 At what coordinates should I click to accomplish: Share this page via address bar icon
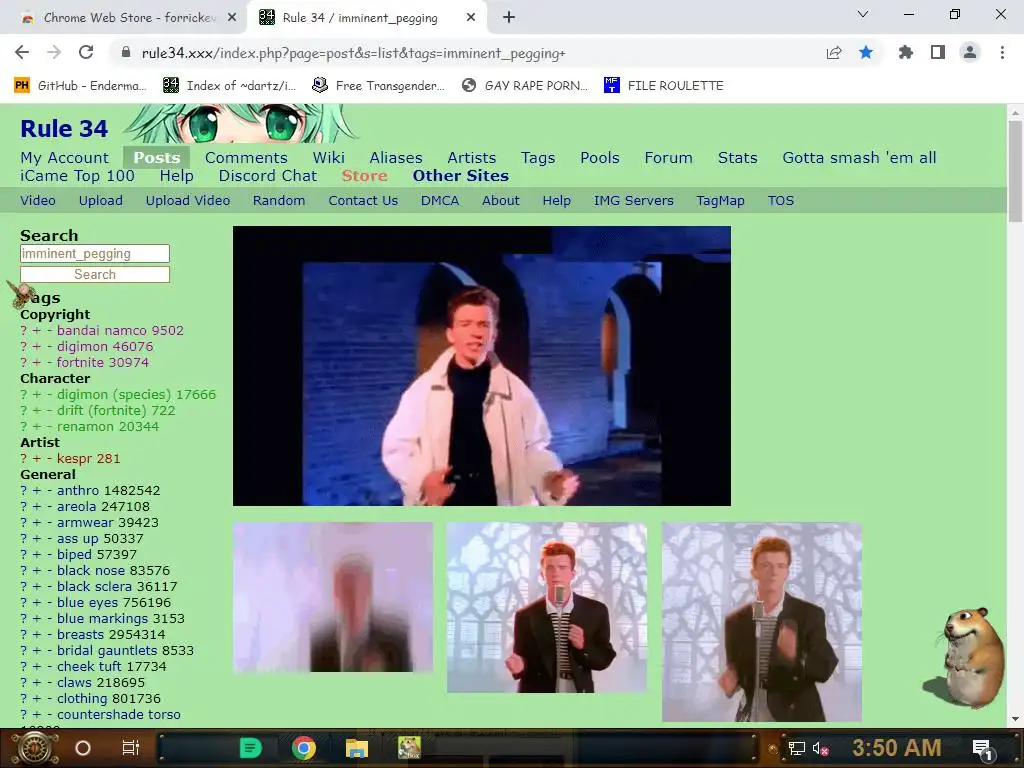(833, 53)
